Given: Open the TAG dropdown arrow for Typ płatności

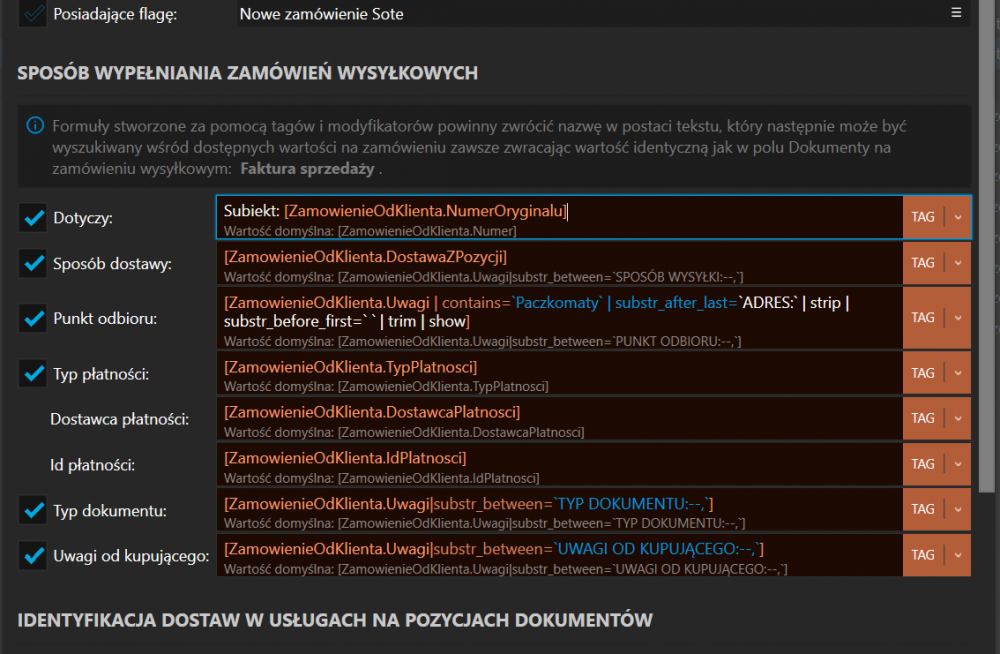Looking at the screenshot, I should click(x=958, y=373).
